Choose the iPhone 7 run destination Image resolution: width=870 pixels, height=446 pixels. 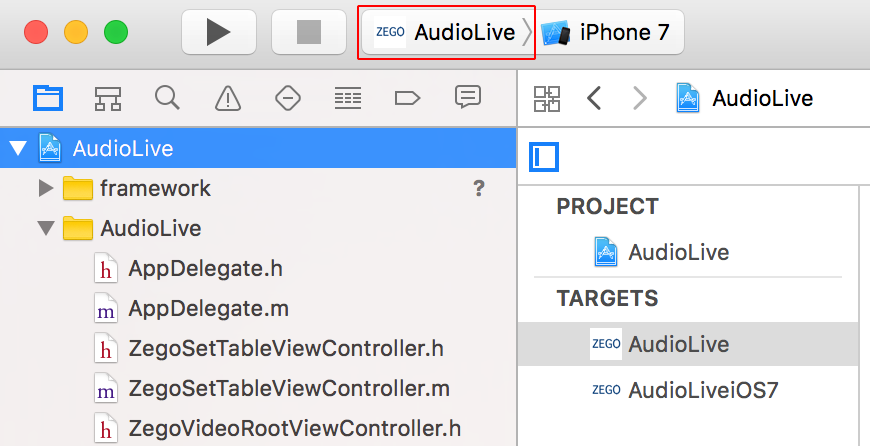point(609,32)
